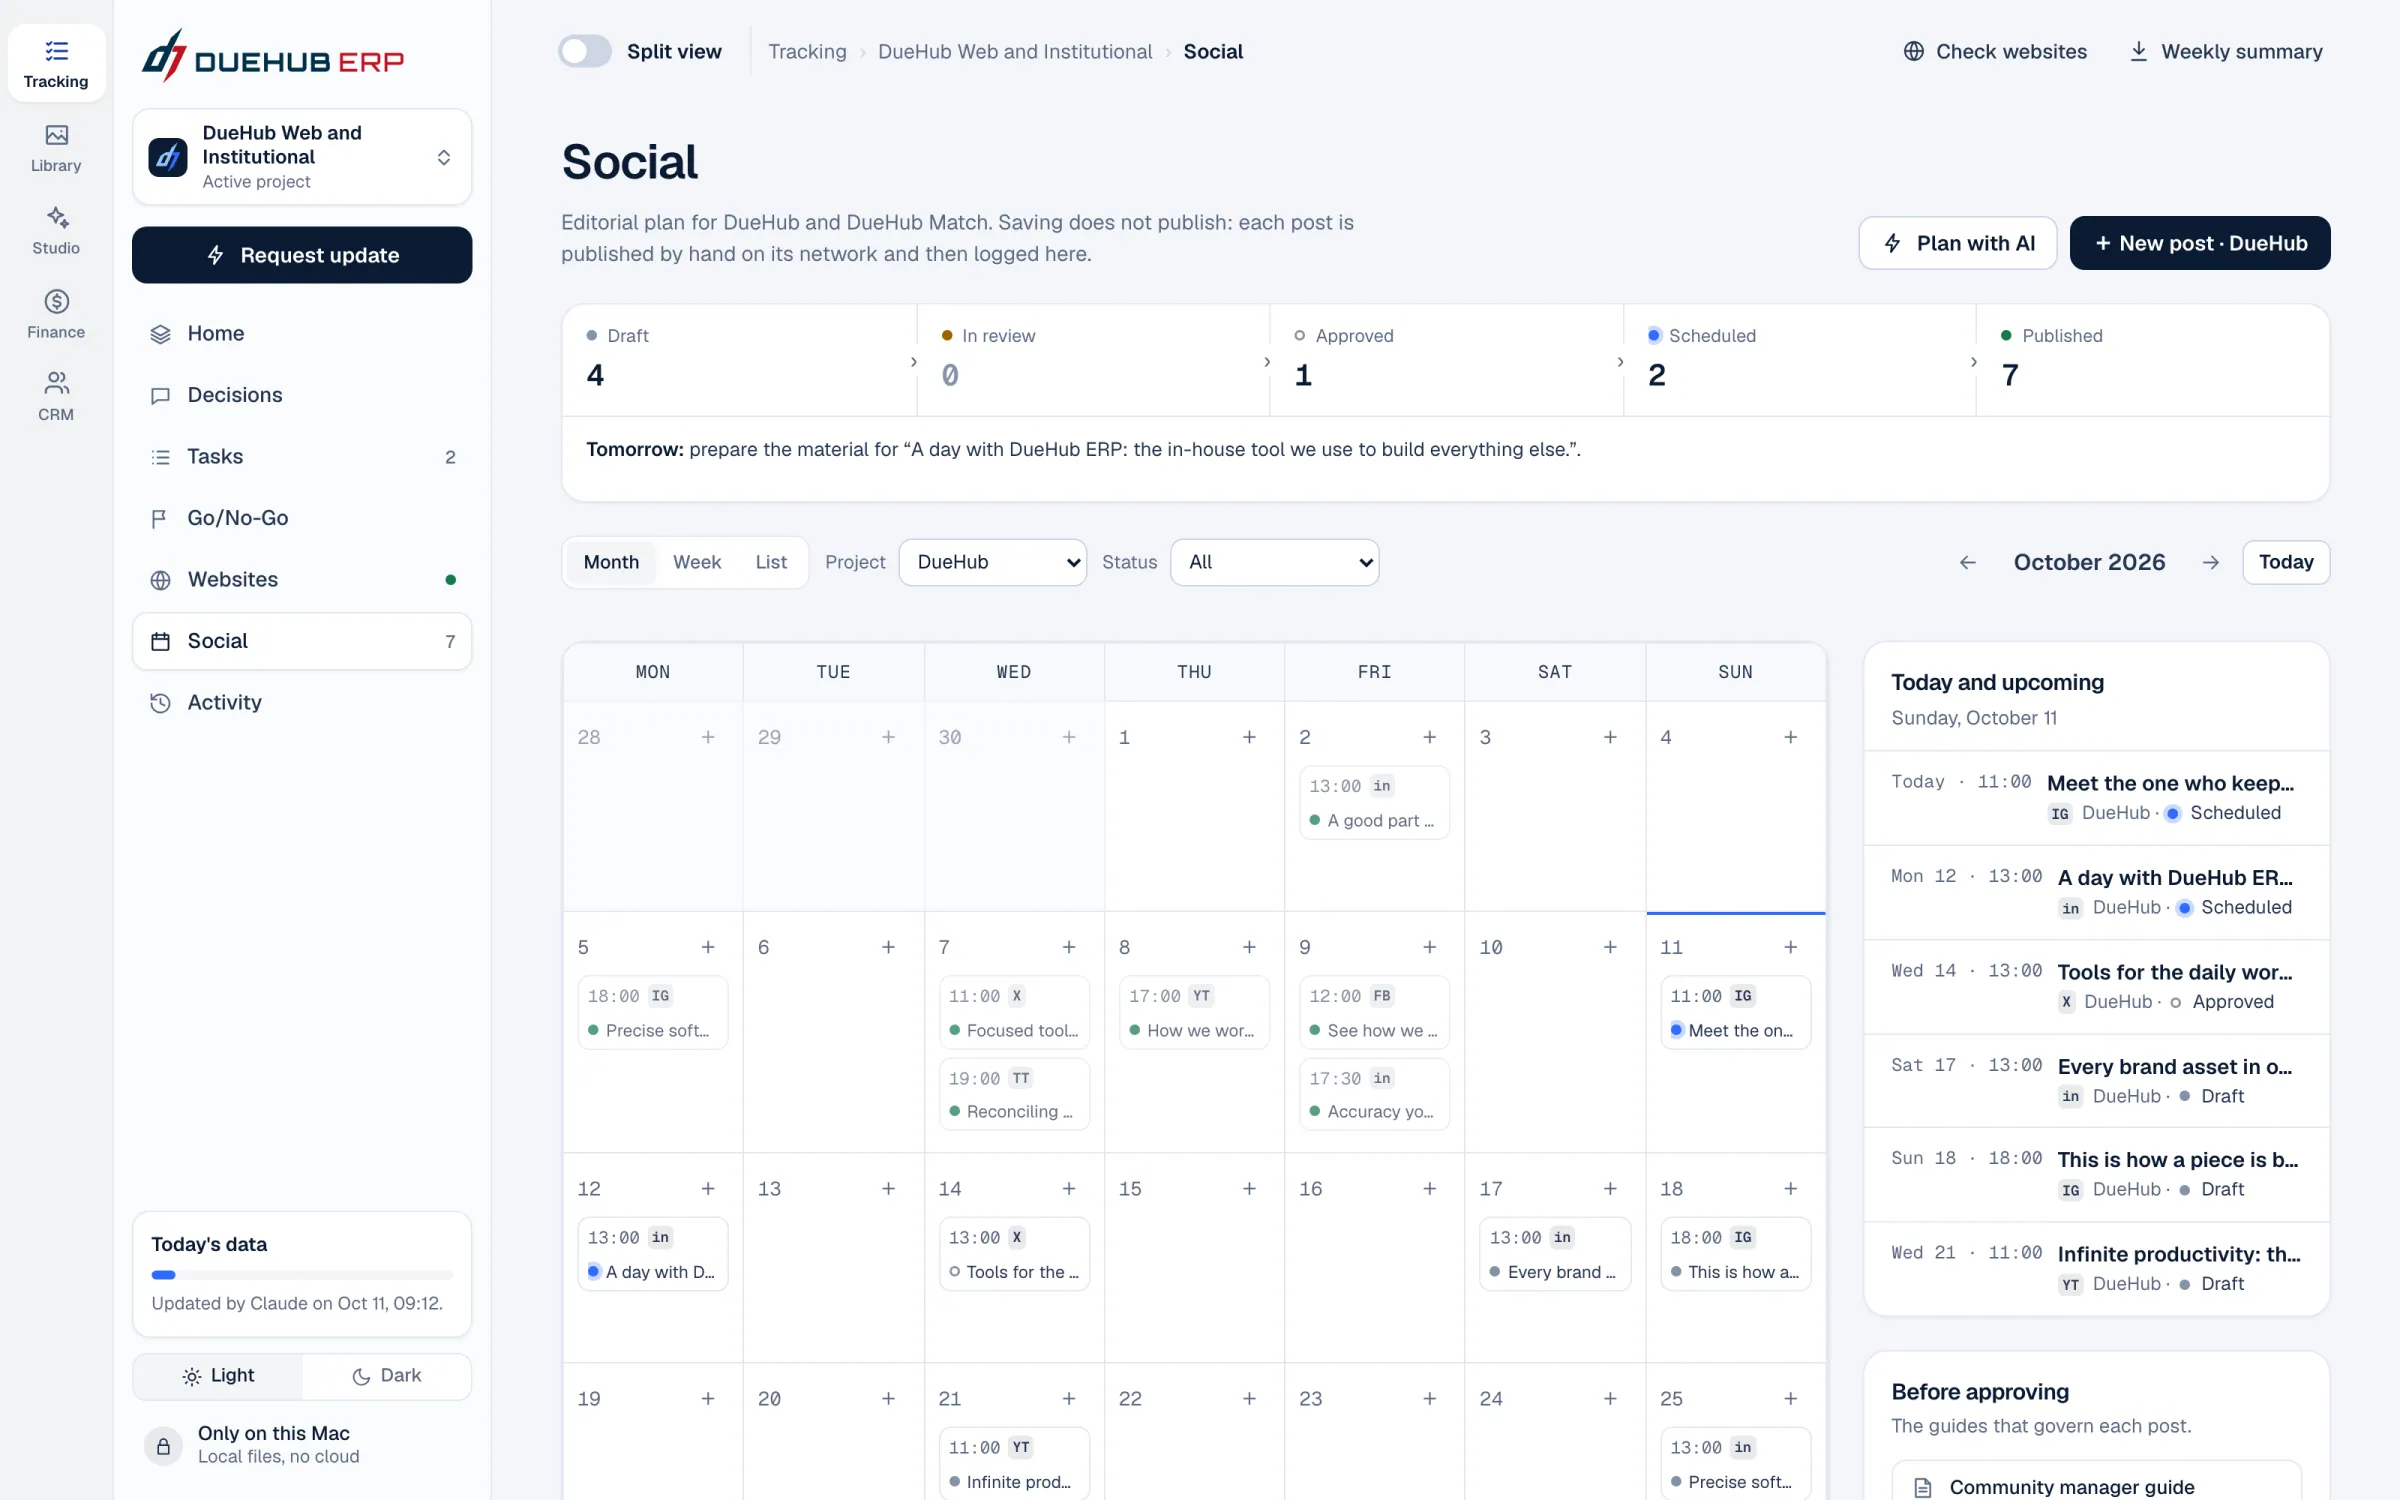Open Tasks in the sidebar

click(302, 457)
